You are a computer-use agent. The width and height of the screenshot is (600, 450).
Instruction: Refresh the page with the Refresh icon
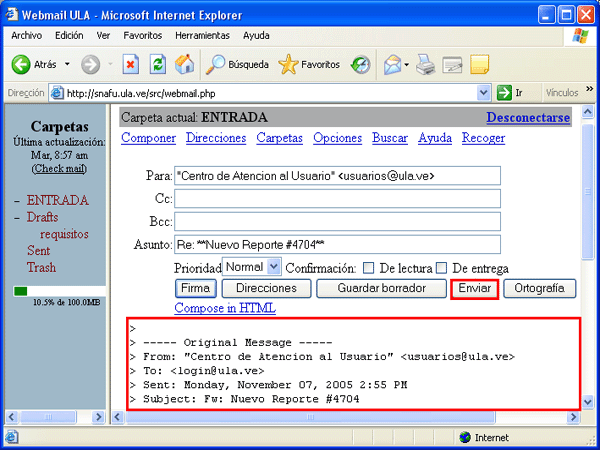pos(157,64)
